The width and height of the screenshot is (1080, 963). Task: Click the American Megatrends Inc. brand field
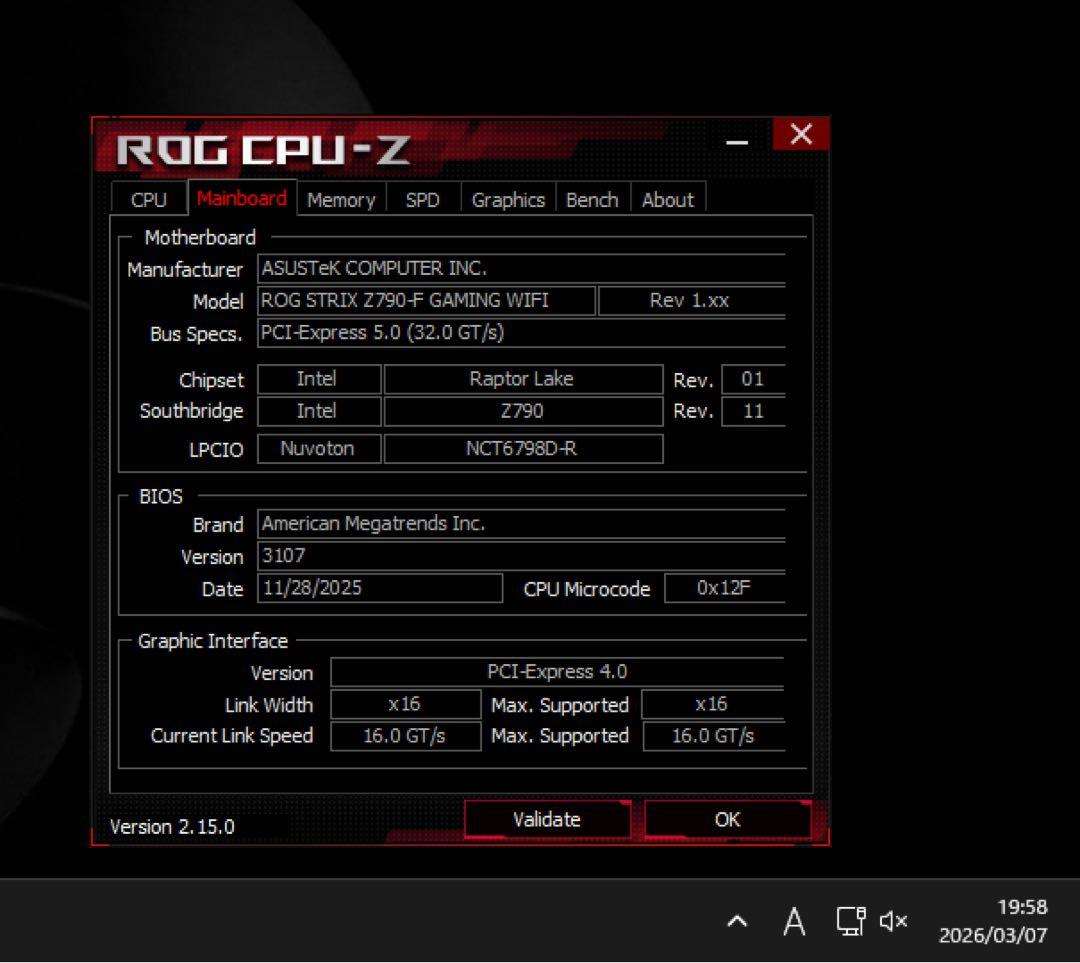tap(521, 524)
